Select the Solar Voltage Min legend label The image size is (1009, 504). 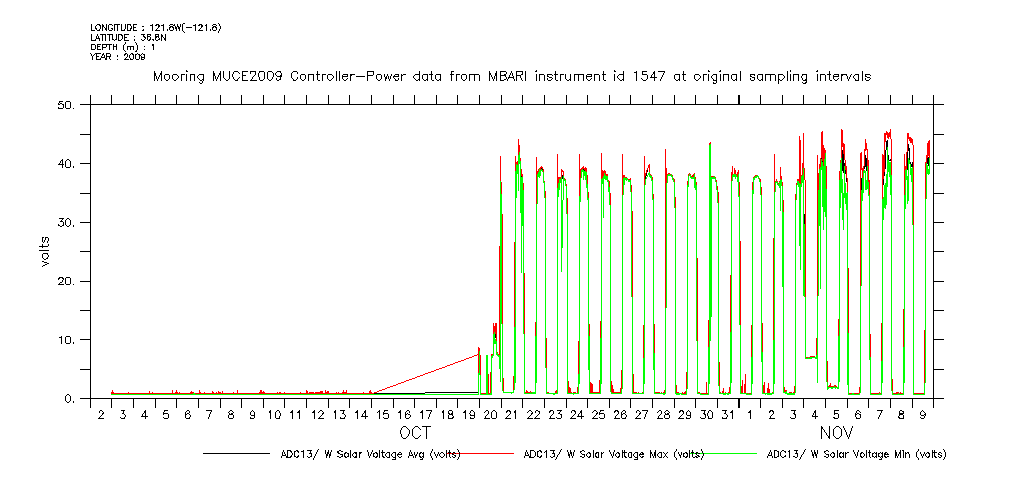[x=856, y=454]
